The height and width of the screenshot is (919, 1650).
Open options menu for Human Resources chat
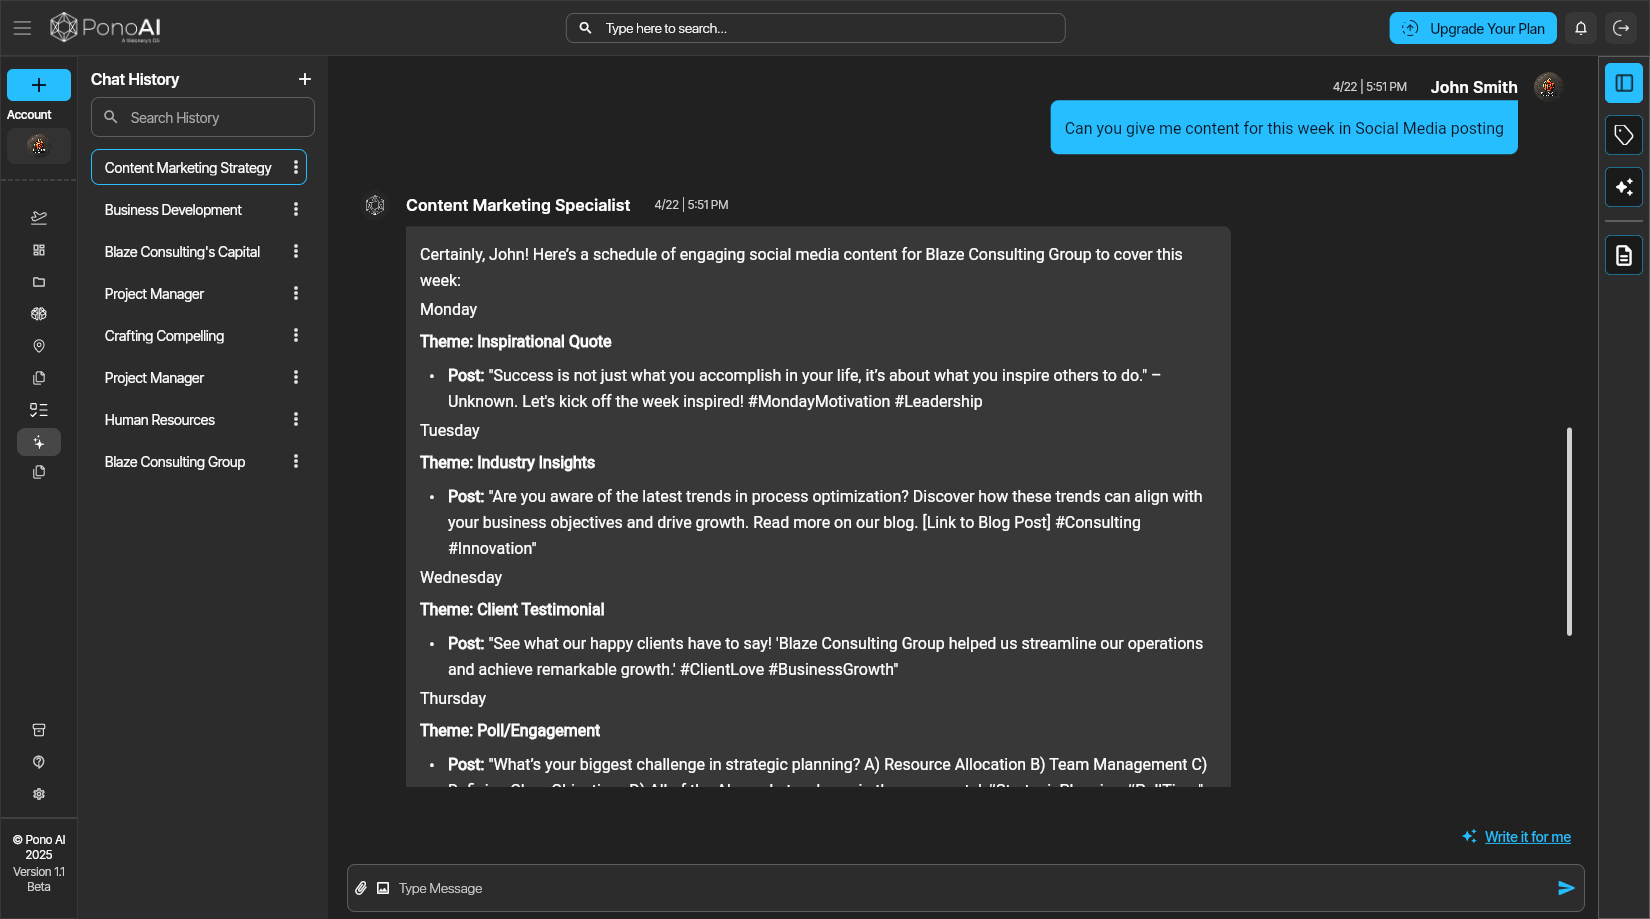point(296,419)
